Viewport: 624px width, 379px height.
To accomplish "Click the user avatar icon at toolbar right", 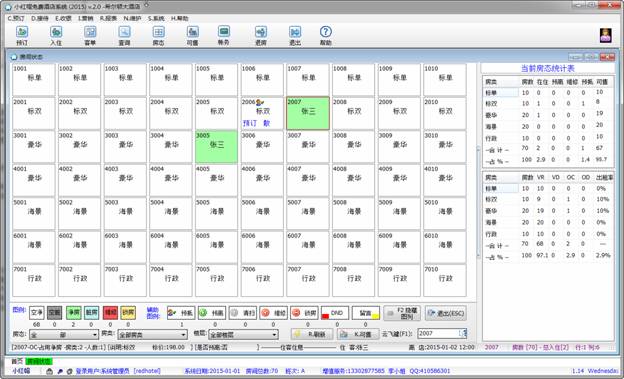I will [x=606, y=35].
